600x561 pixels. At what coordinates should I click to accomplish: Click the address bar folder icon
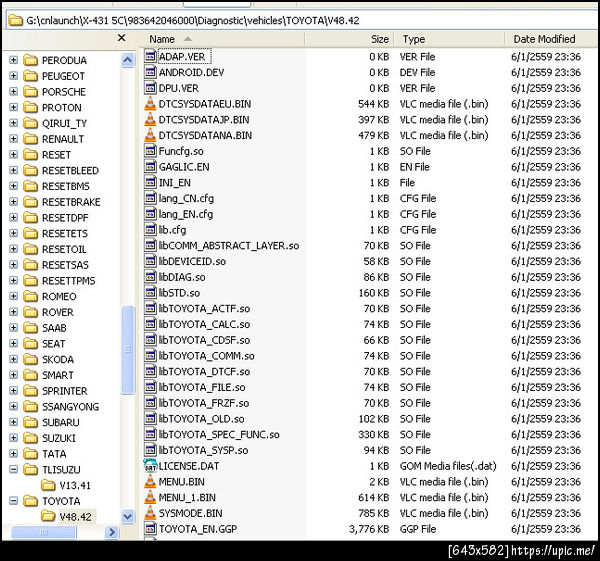16,20
